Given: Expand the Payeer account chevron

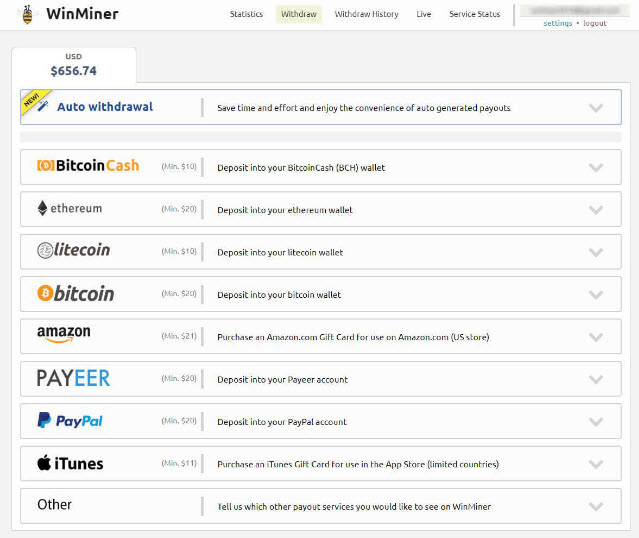Looking at the screenshot, I should (596, 379).
